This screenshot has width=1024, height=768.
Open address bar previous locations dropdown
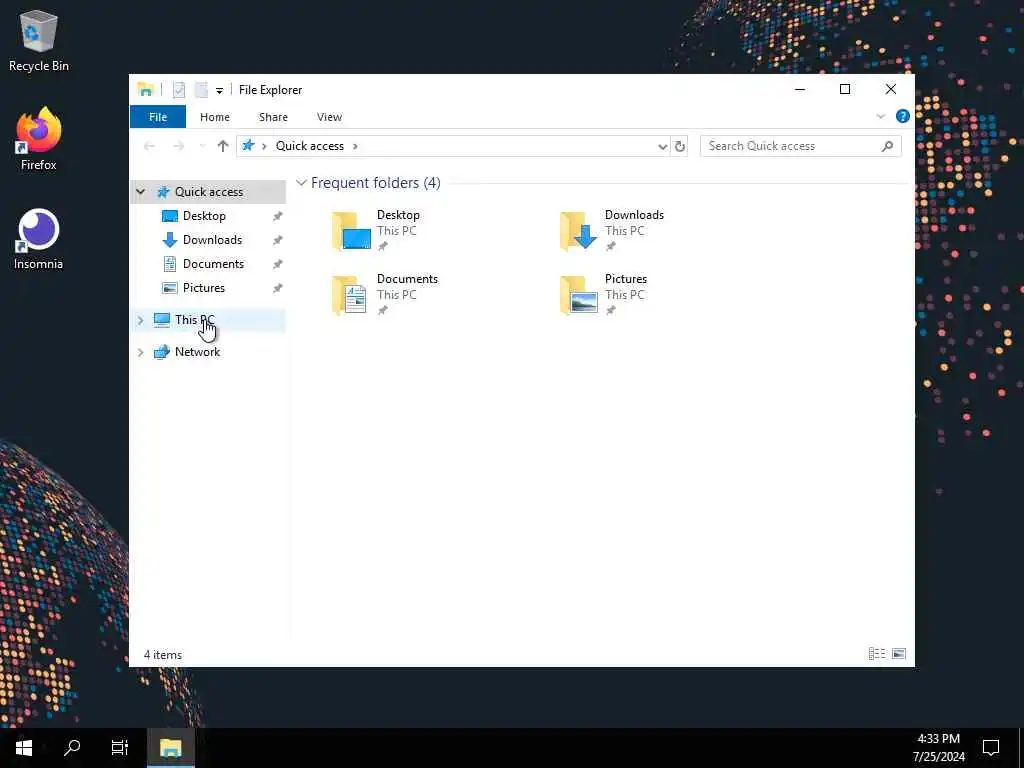click(x=662, y=146)
